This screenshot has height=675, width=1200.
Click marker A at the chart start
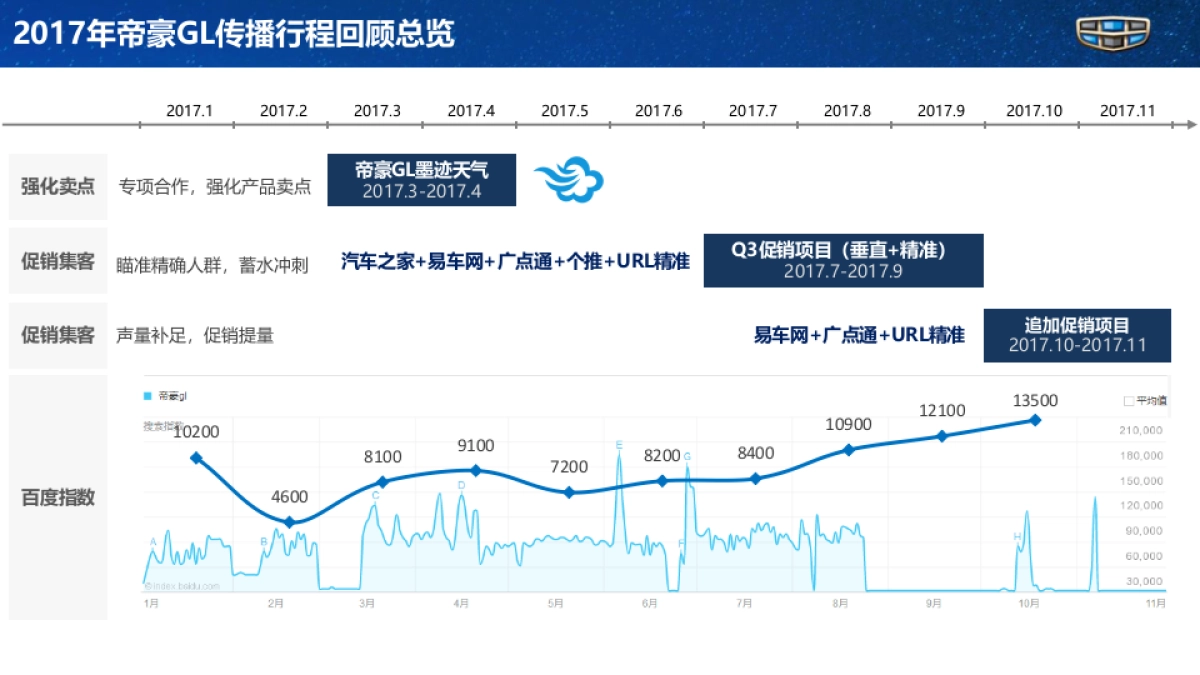[152, 541]
